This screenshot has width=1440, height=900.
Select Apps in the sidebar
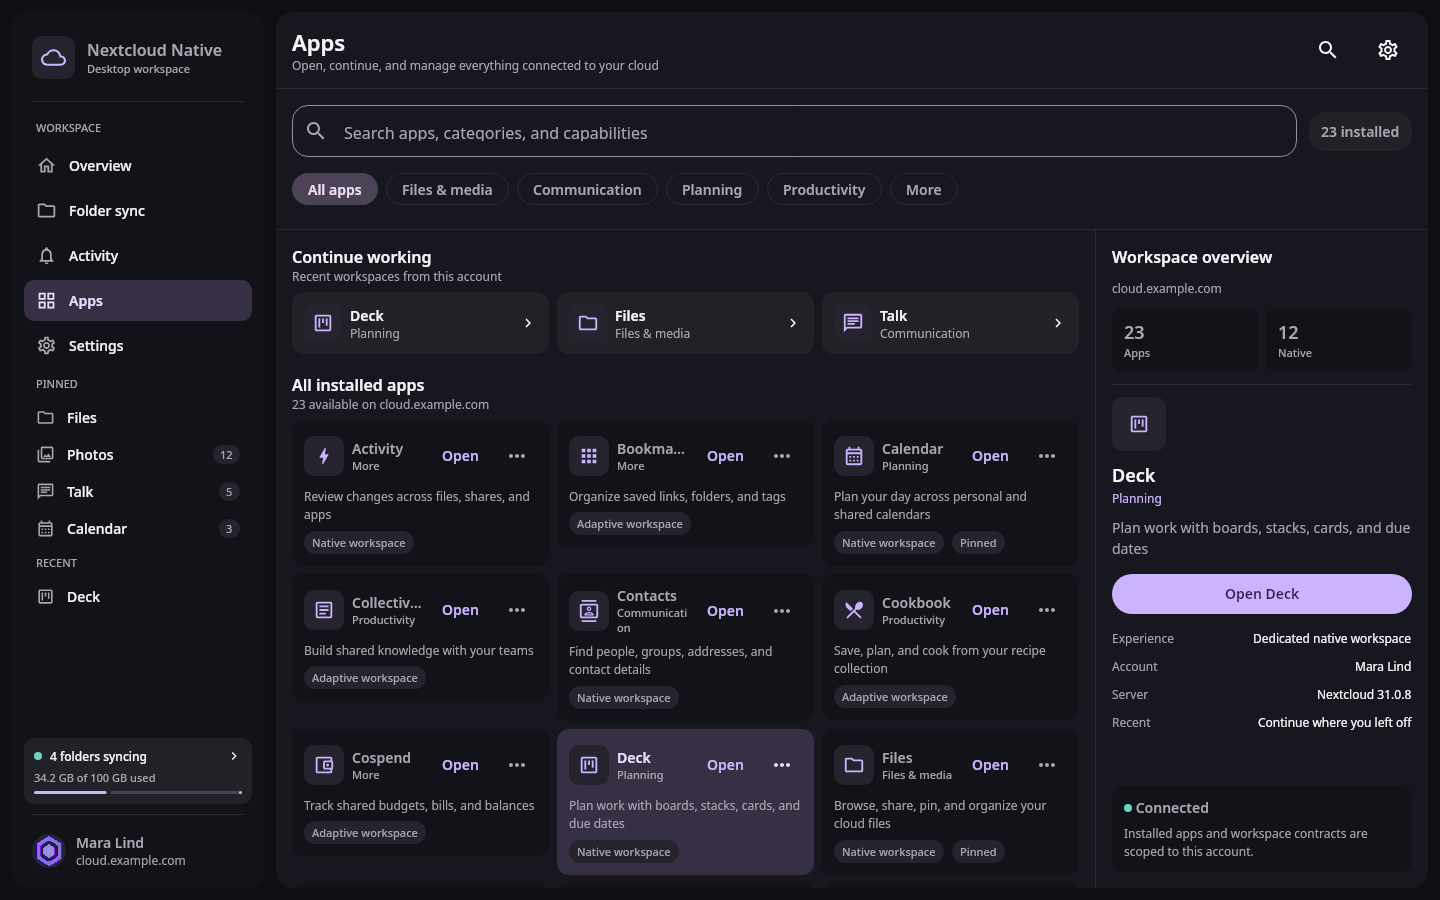pyautogui.click(x=138, y=301)
